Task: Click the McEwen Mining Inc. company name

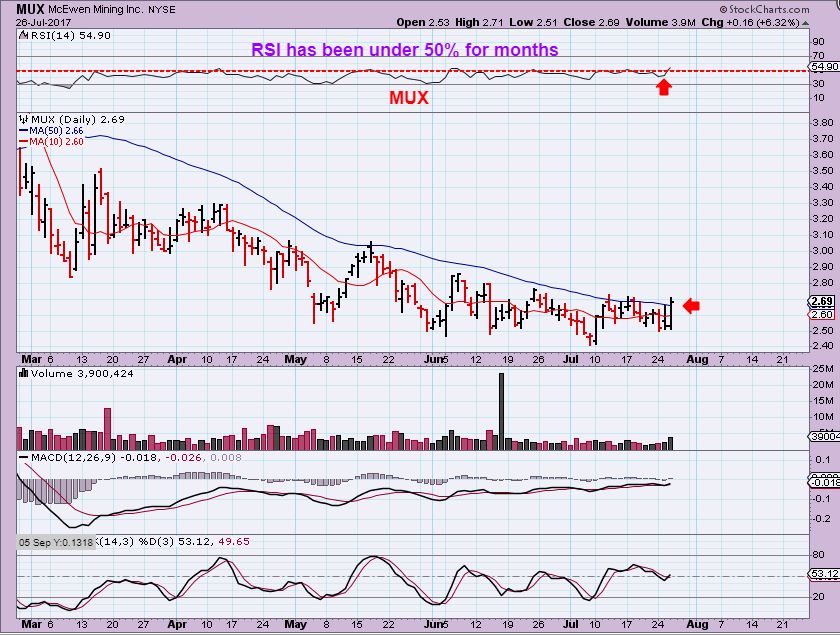Action: coord(95,10)
